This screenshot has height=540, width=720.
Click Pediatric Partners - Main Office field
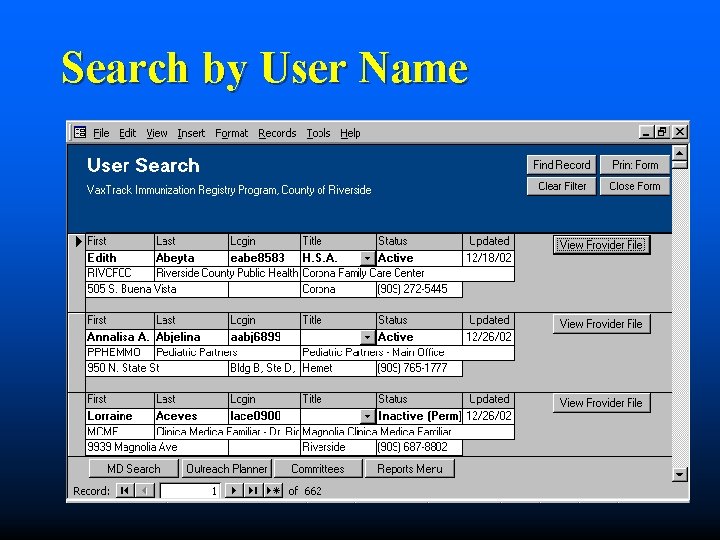(407, 353)
